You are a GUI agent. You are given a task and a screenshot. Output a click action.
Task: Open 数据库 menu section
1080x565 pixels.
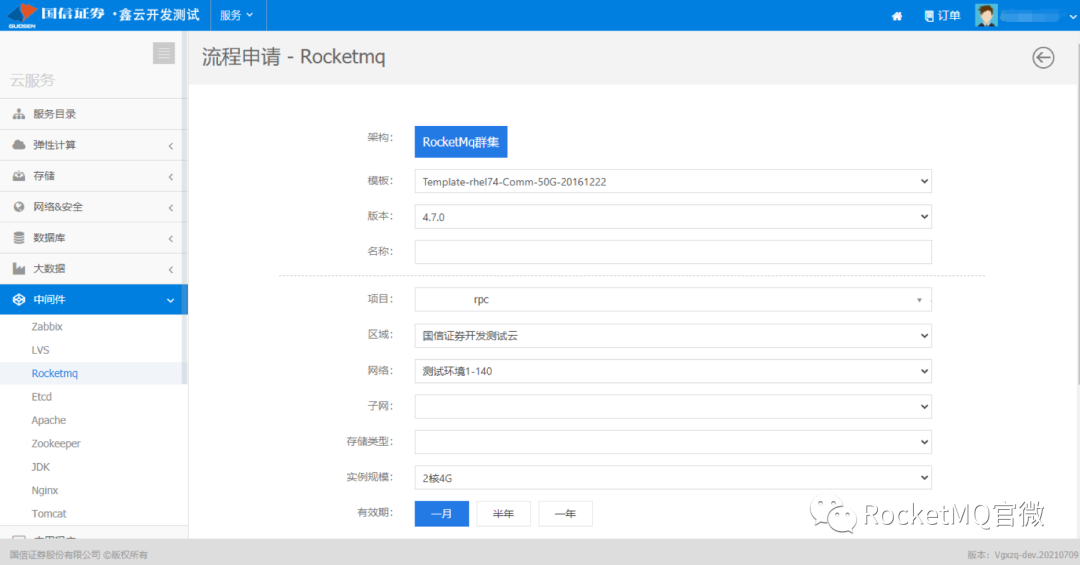coord(94,238)
